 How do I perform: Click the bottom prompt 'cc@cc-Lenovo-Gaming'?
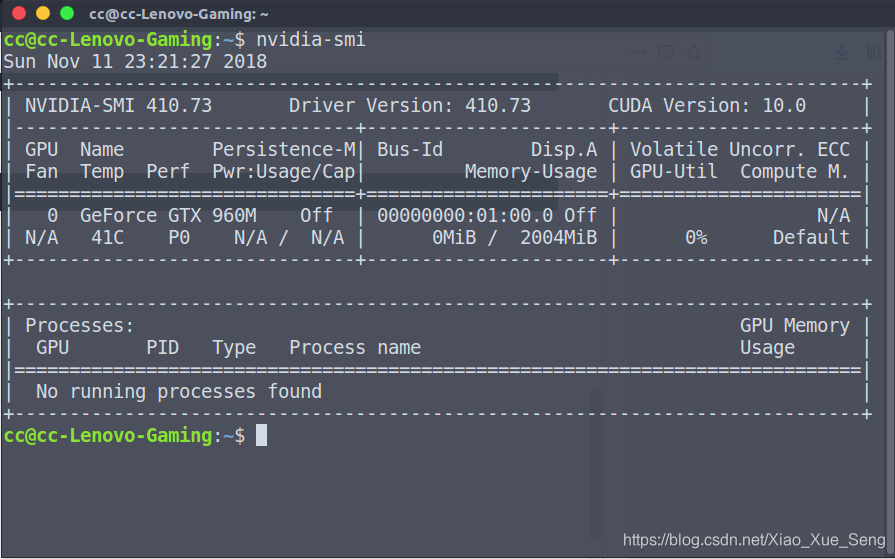click(108, 436)
